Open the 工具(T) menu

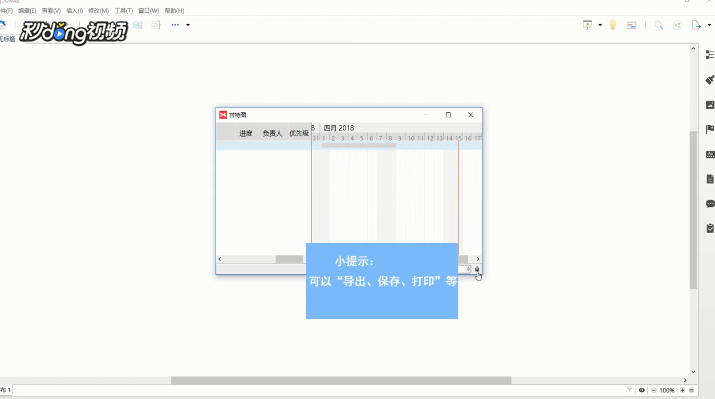point(124,10)
